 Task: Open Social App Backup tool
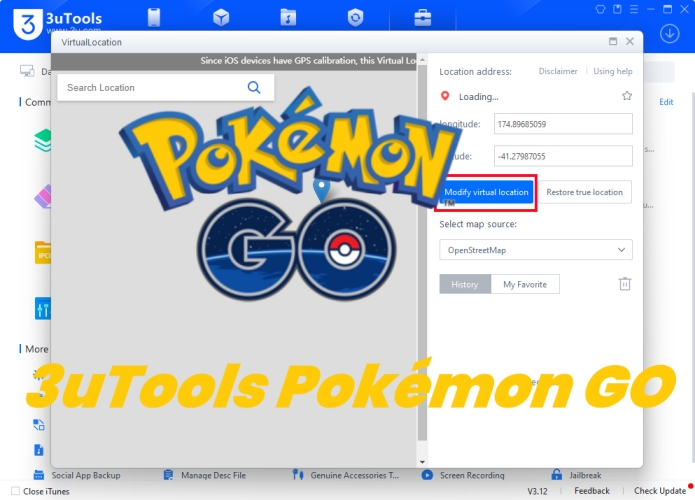[x=77, y=475]
